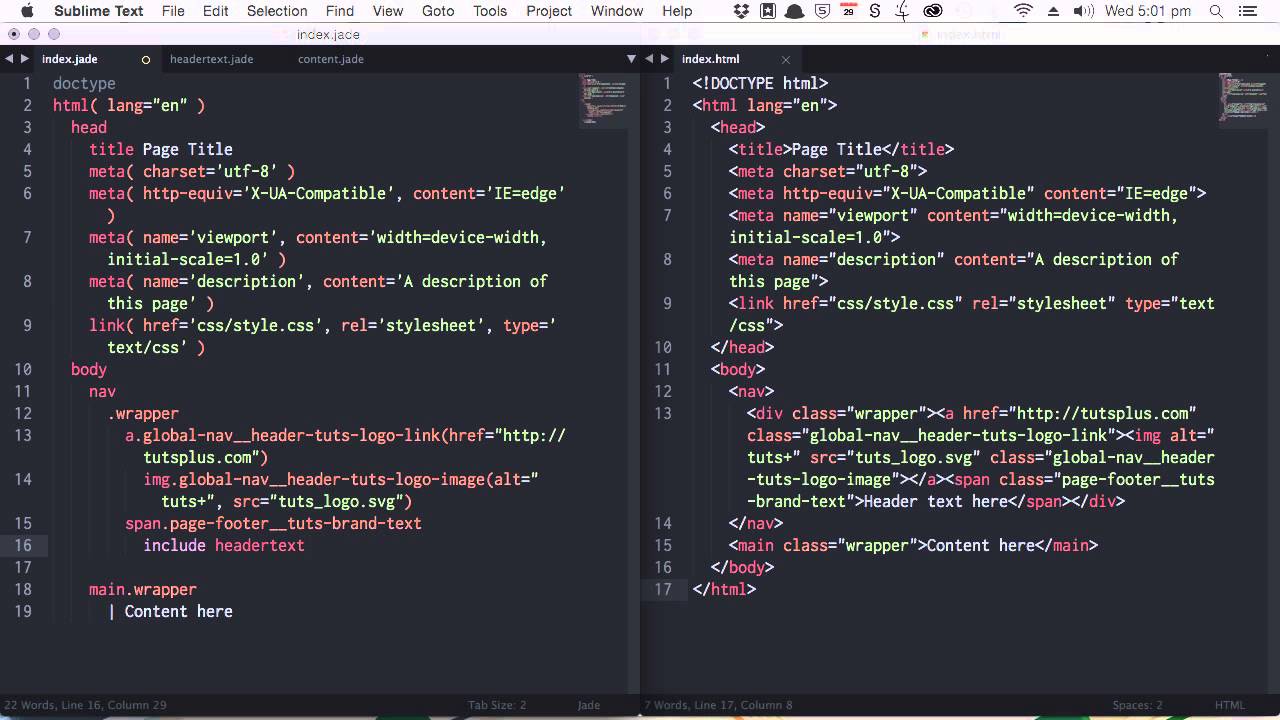Switch to the content.jade tab
The height and width of the screenshot is (720, 1280).
(x=330, y=59)
